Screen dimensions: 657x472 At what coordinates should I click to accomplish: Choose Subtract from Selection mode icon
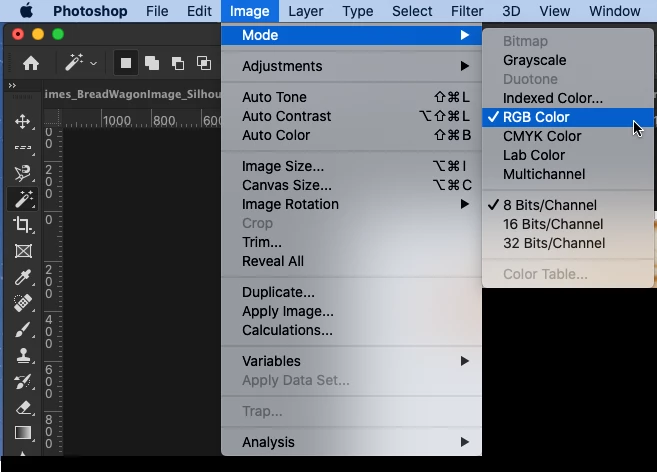point(178,63)
